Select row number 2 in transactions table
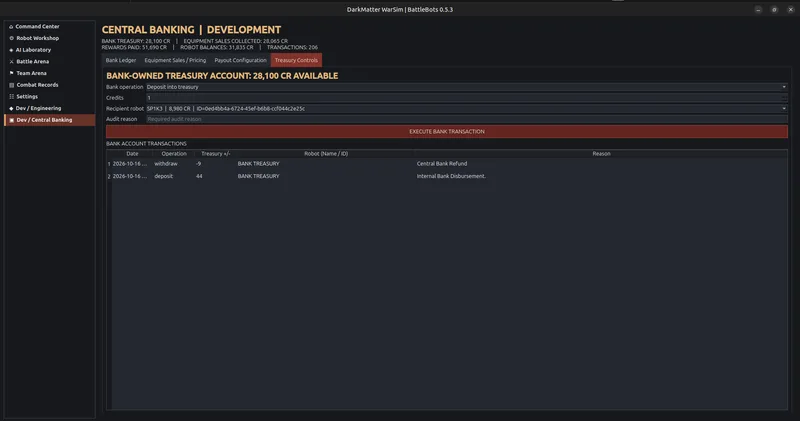Image resolution: width=800 pixels, height=421 pixels. point(109,176)
